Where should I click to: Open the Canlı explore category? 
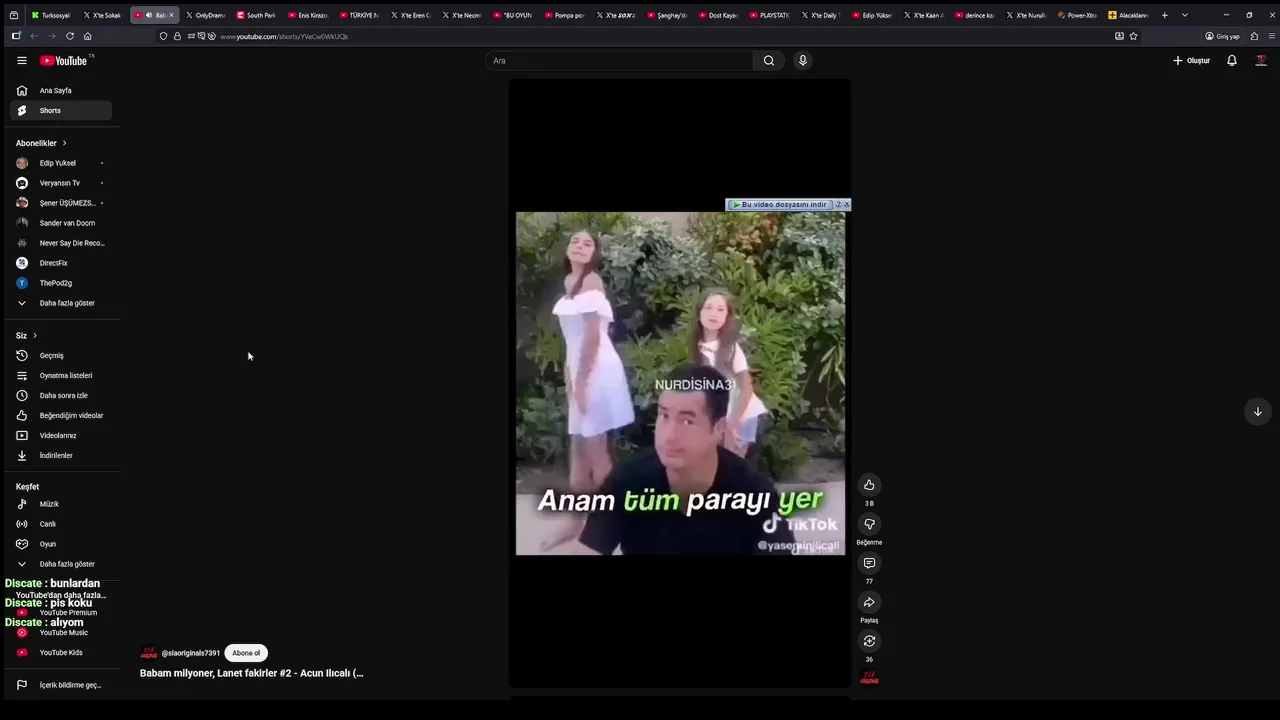click(x=60, y=524)
